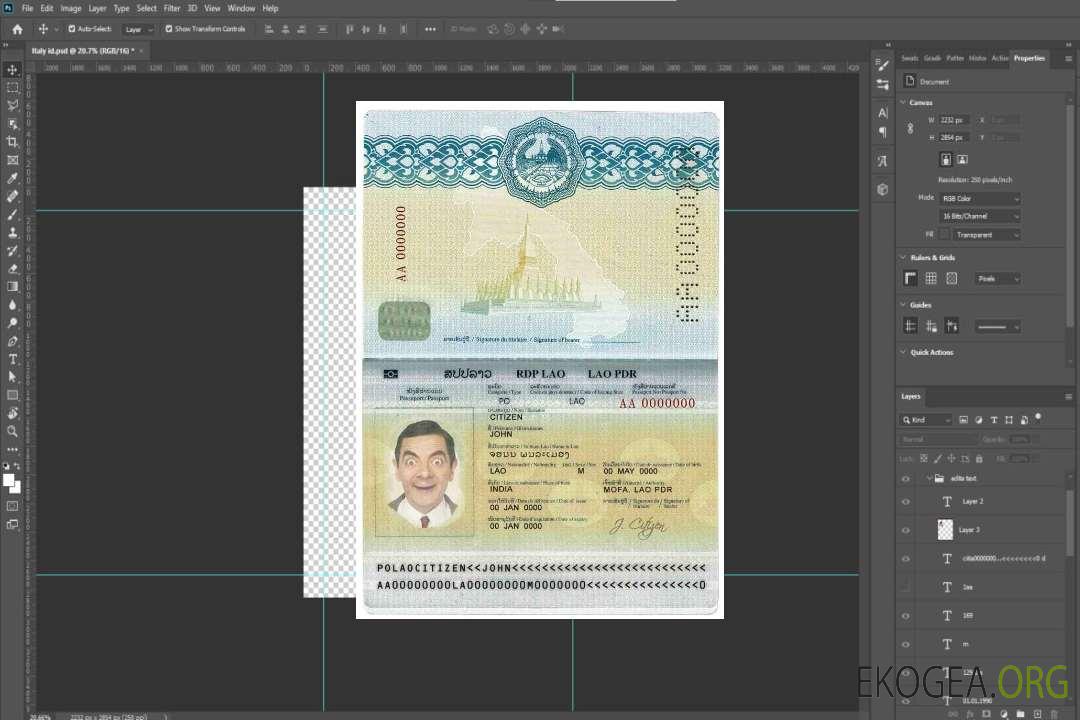
Task: Select the Blur tool
Action: point(12,305)
